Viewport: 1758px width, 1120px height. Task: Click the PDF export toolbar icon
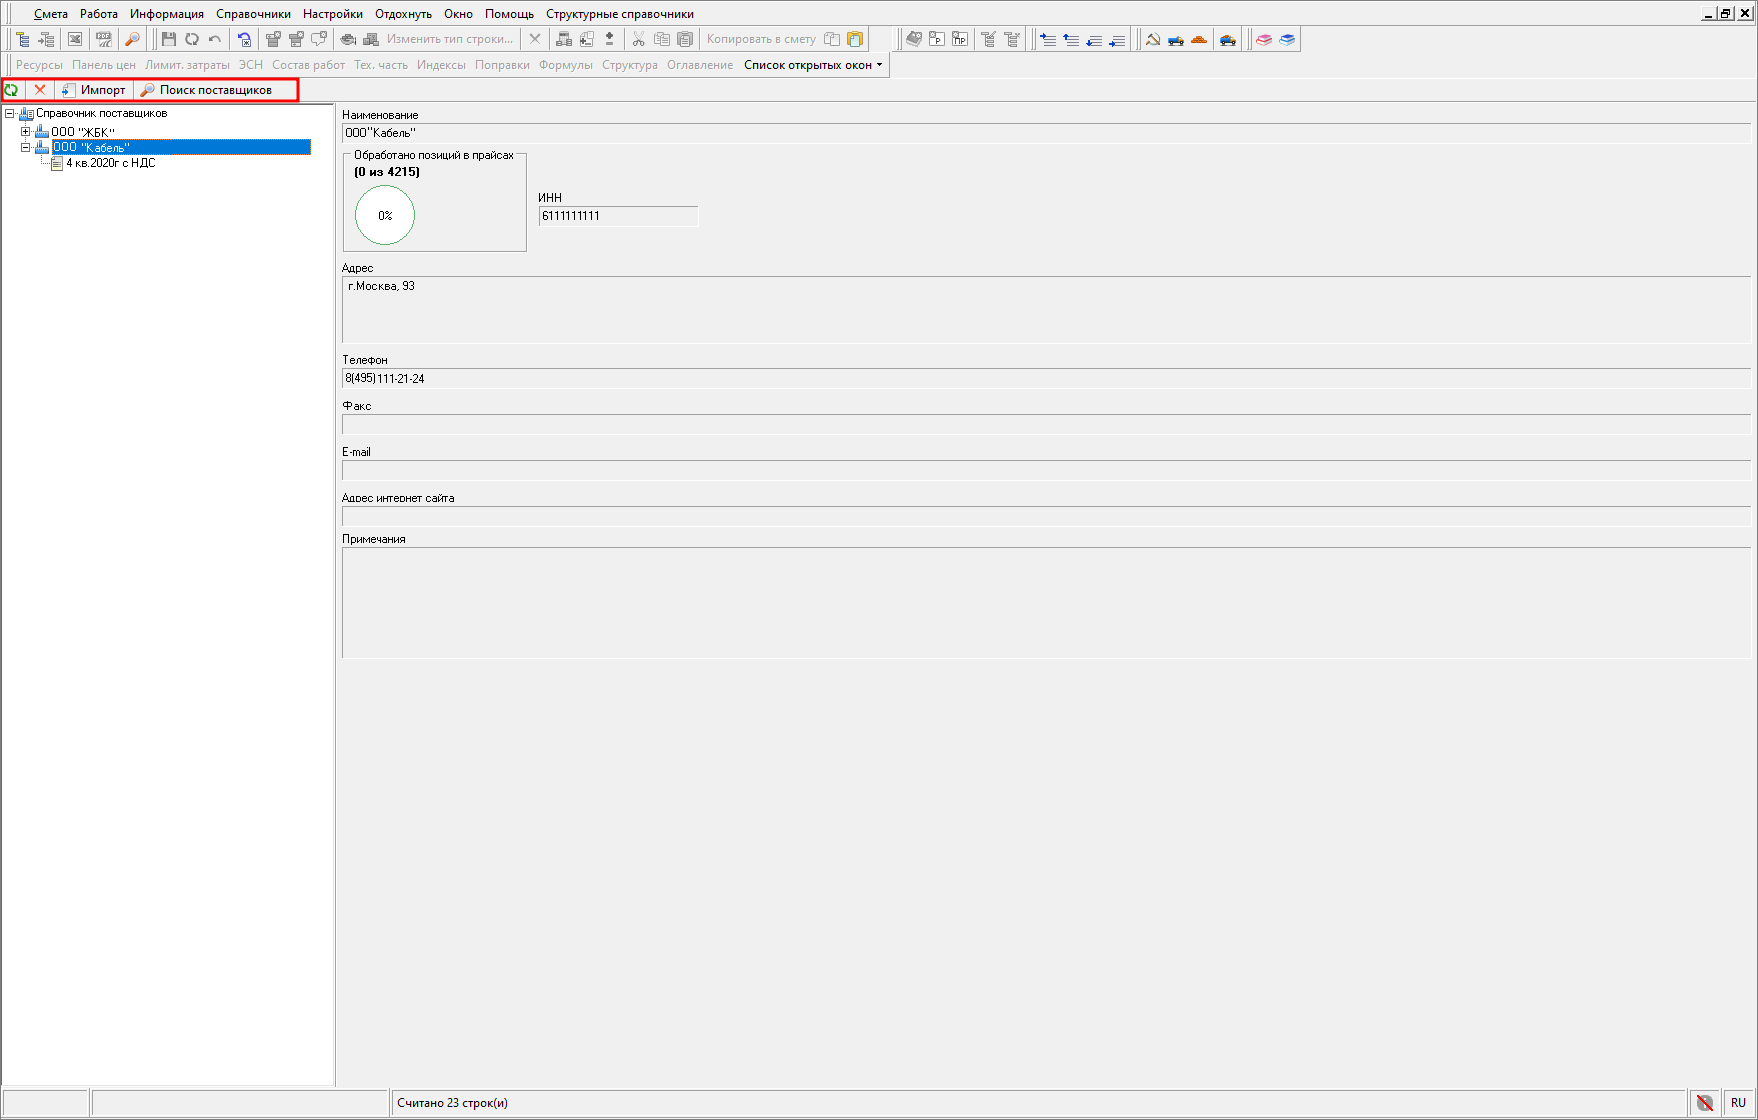click(x=103, y=39)
